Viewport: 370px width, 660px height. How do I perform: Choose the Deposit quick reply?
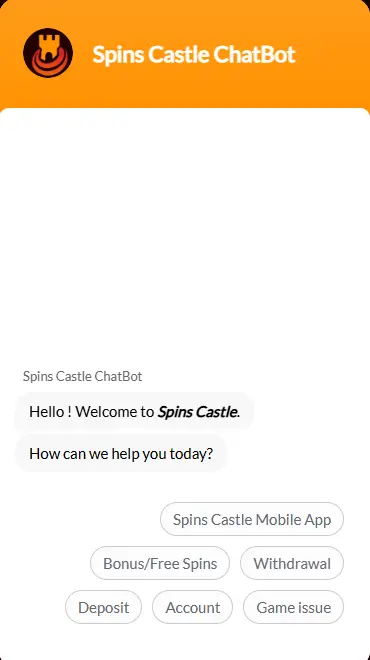103,607
